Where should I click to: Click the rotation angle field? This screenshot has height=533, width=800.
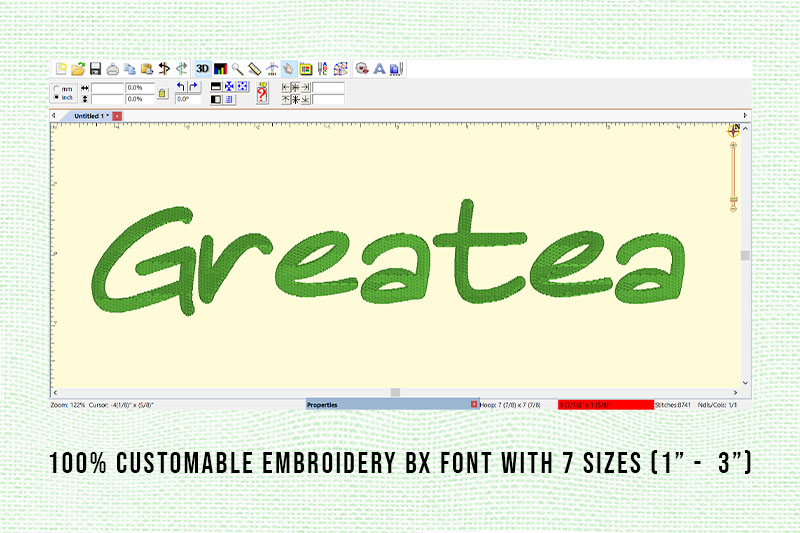(x=188, y=99)
